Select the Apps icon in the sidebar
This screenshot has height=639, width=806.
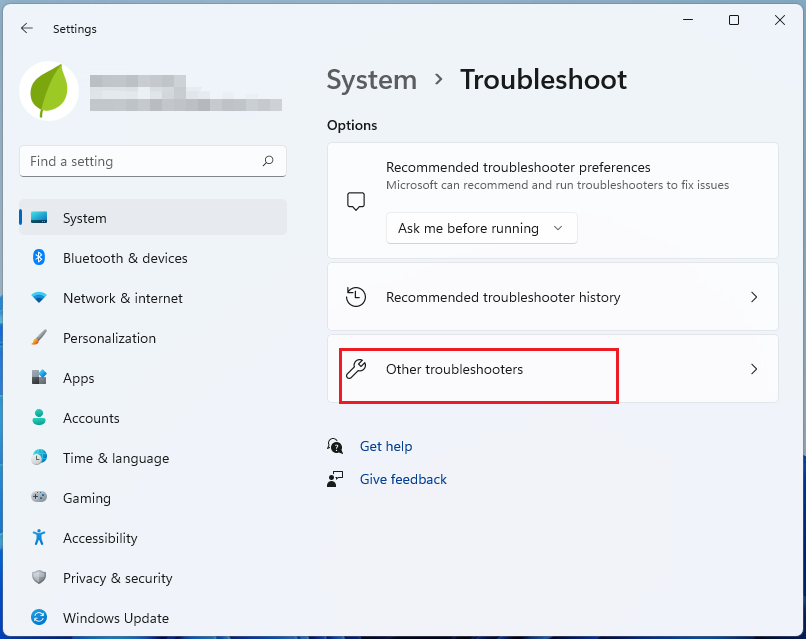(x=40, y=378)
